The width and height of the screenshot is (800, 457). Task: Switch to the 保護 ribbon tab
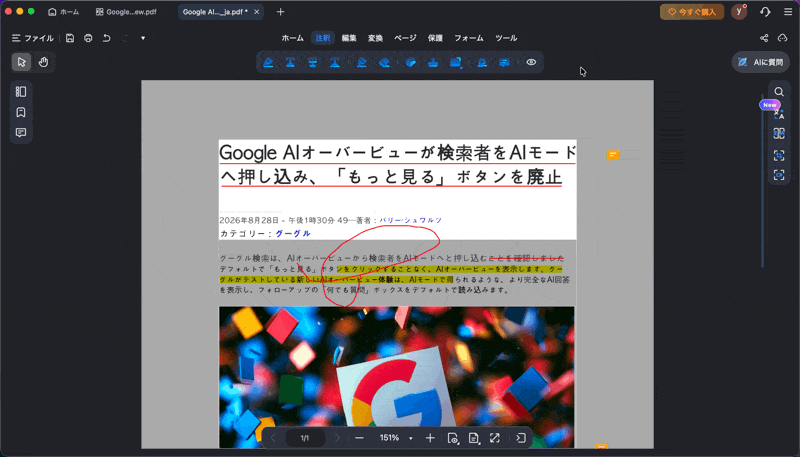[435, 38]
